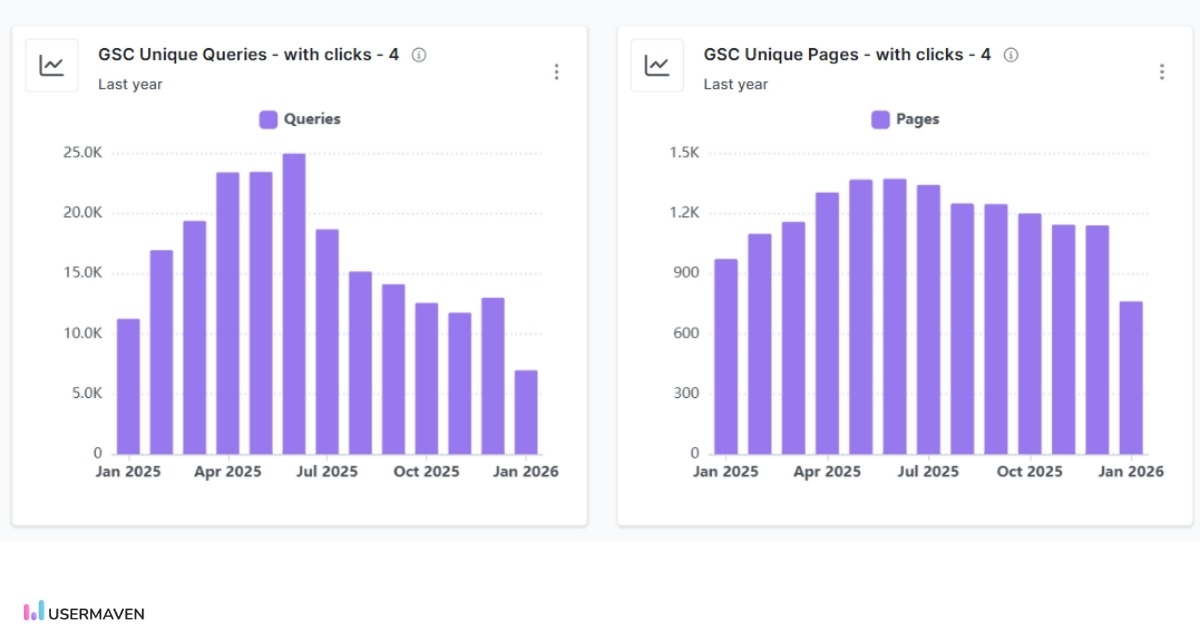Click the Usermaven logo at bottom left

82,613
